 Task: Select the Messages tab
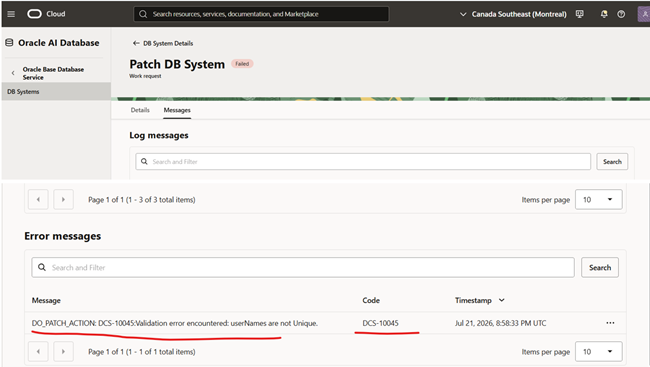pyautogui.click(x=177, y=110)
